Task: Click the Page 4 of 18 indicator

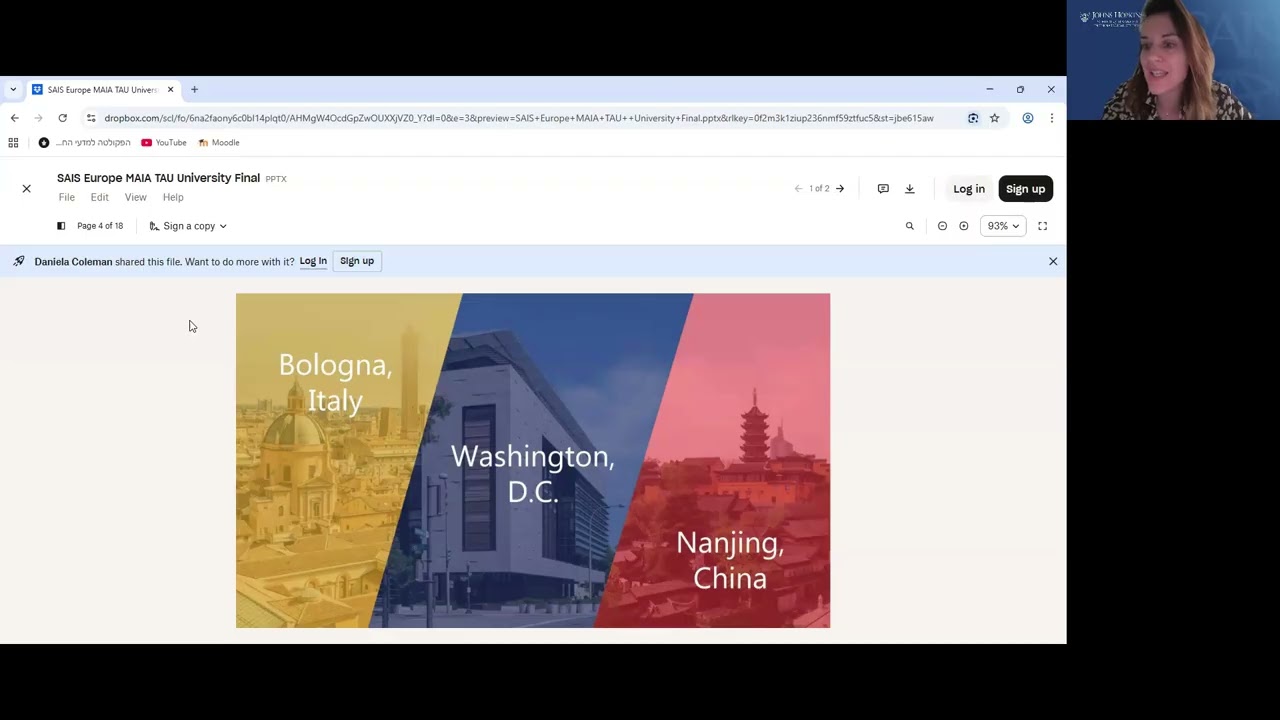Action: [x=100, y=226]
